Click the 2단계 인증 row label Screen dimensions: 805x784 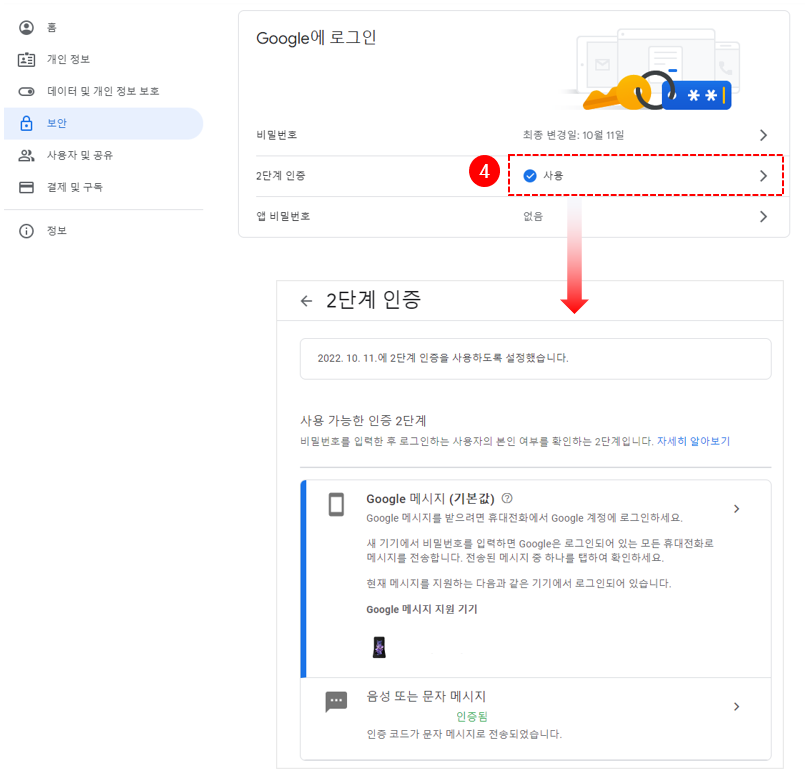281,176
